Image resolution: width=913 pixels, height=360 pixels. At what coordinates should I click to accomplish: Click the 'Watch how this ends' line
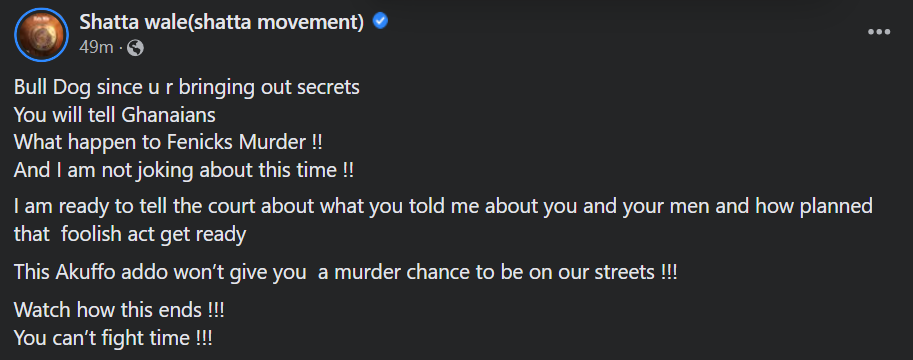(x=119, y=309)
